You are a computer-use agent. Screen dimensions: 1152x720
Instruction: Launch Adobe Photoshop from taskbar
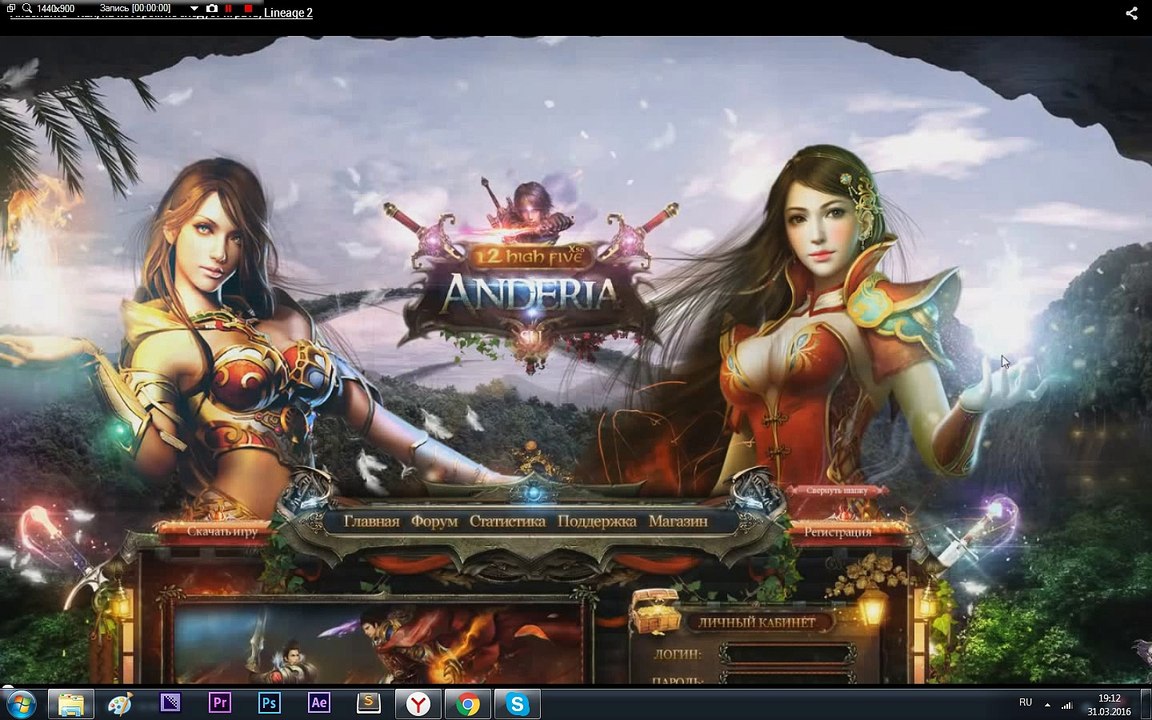click(x=269, y=704)
